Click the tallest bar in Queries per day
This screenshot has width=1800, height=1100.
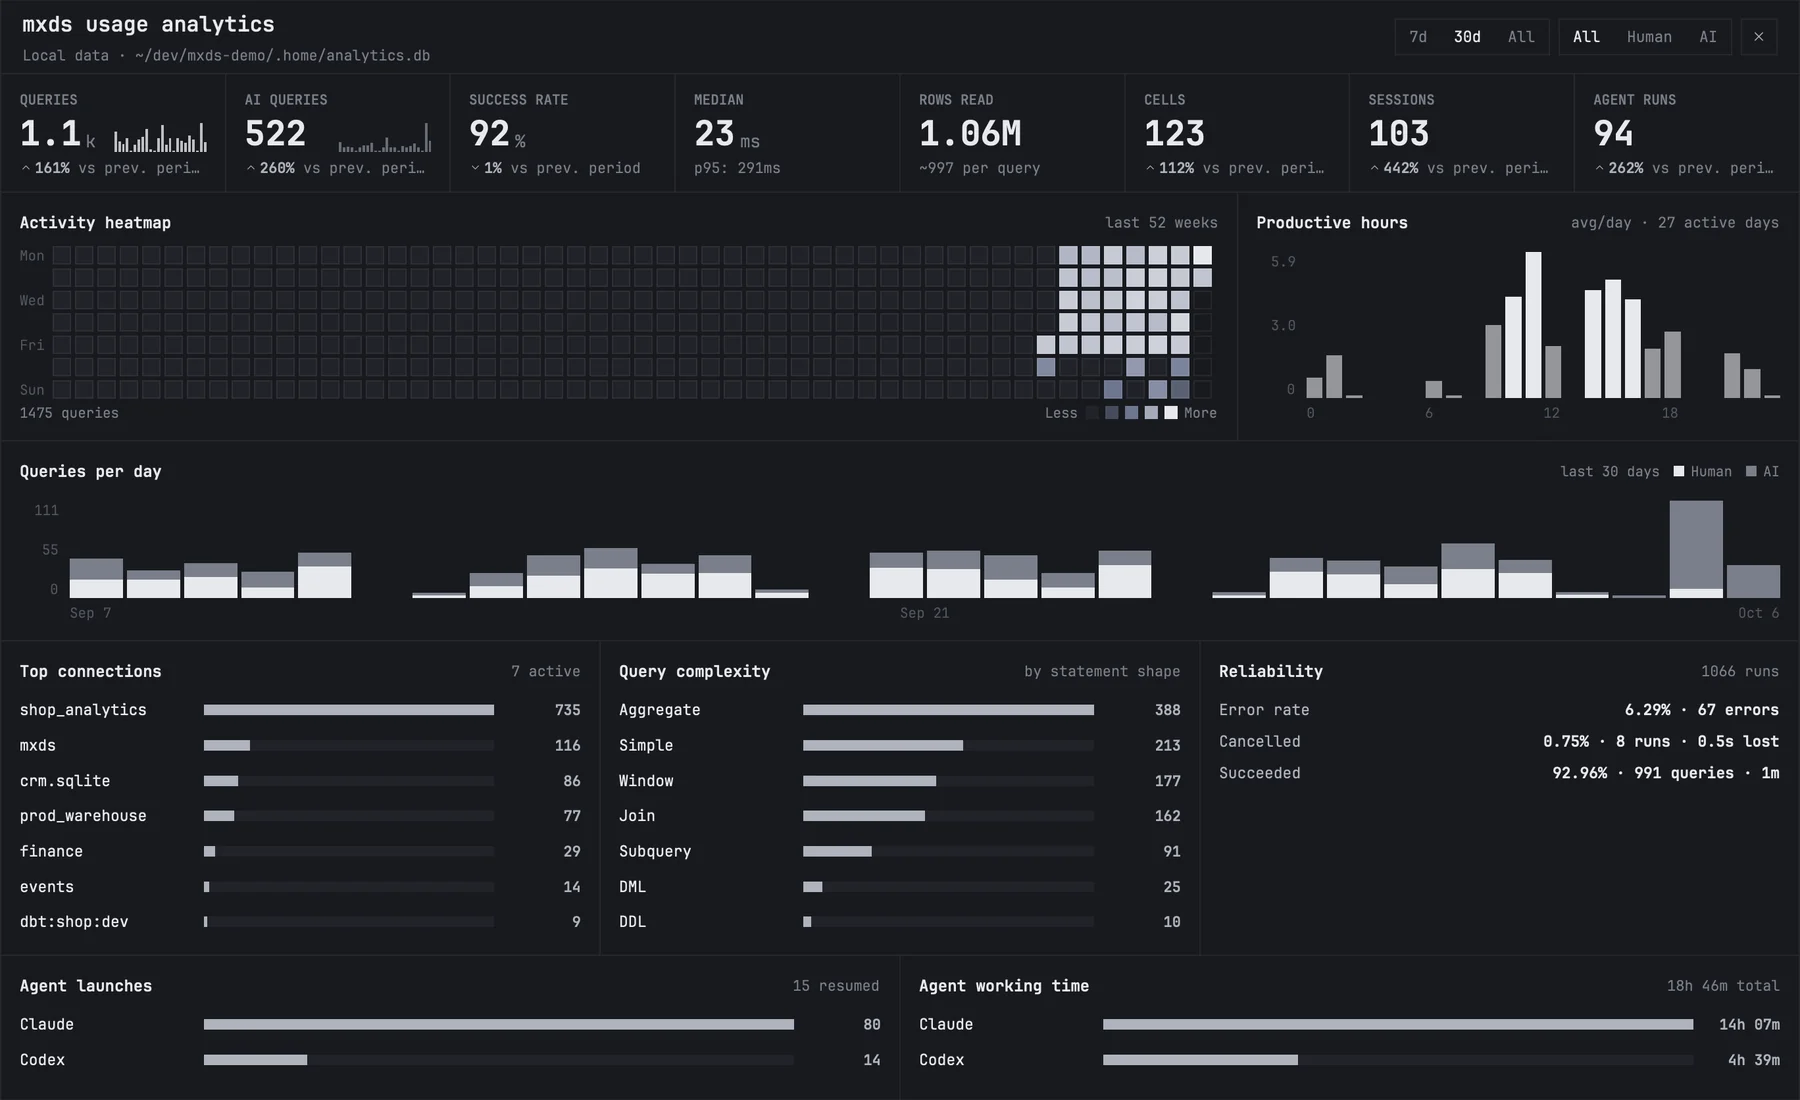tap(1696, 549)
